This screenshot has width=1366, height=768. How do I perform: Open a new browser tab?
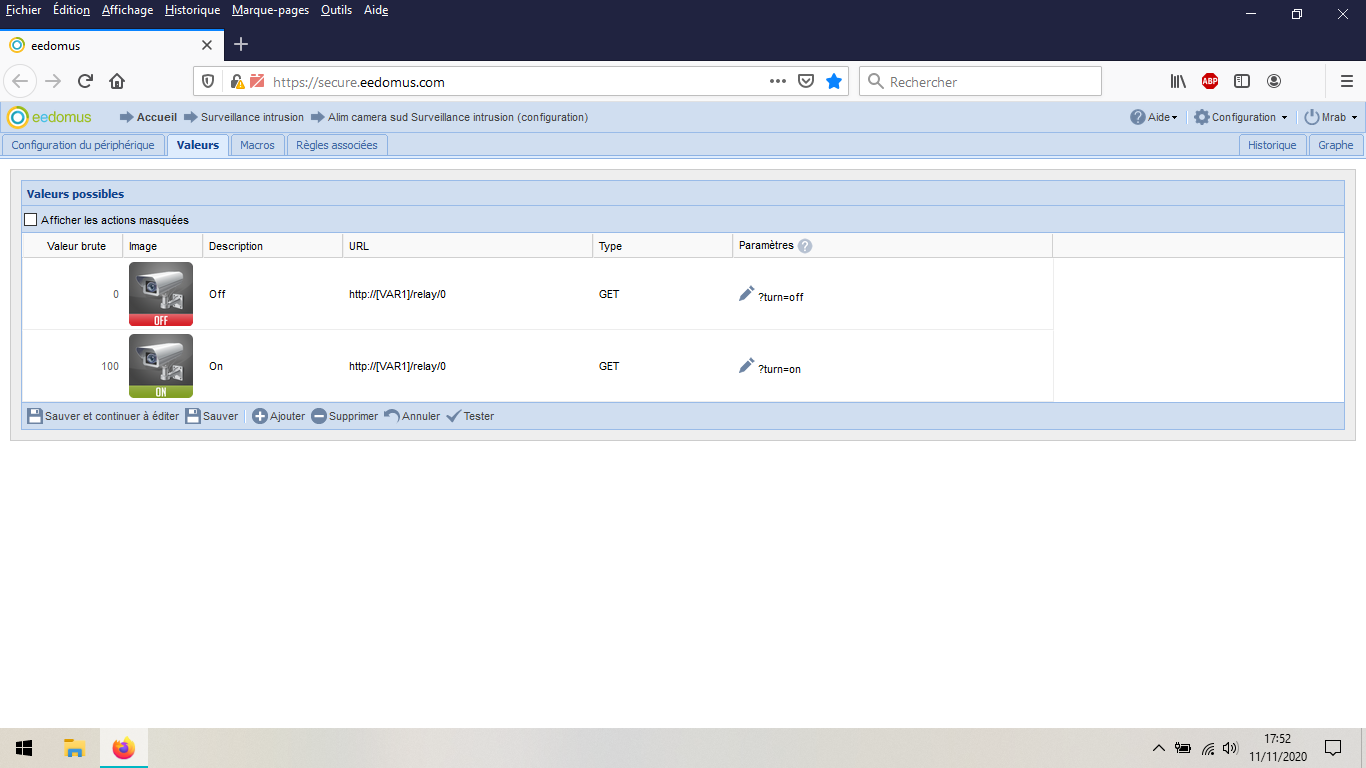[x=241, y=45]
